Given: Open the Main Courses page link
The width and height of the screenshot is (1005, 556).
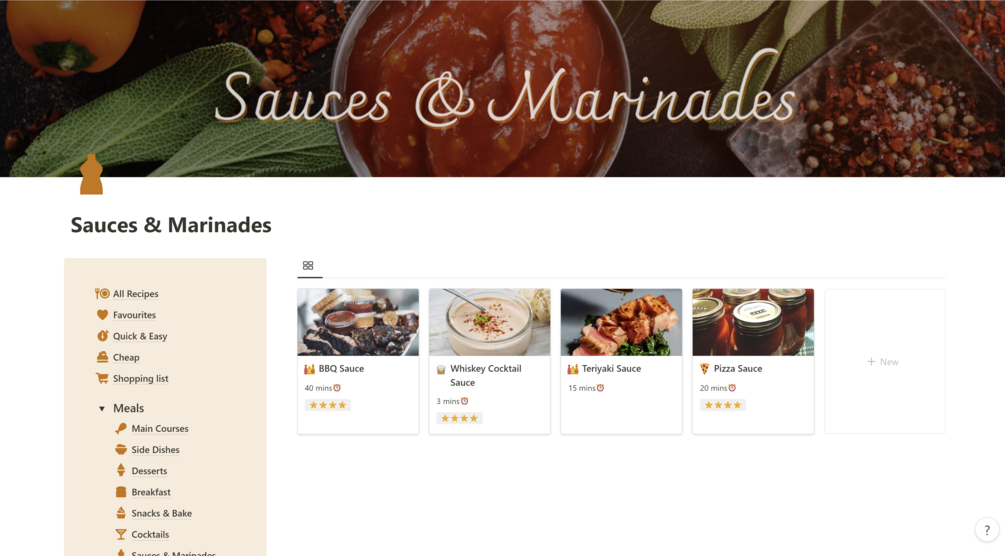Looking at the screenshot, I should tap(159, 429).
